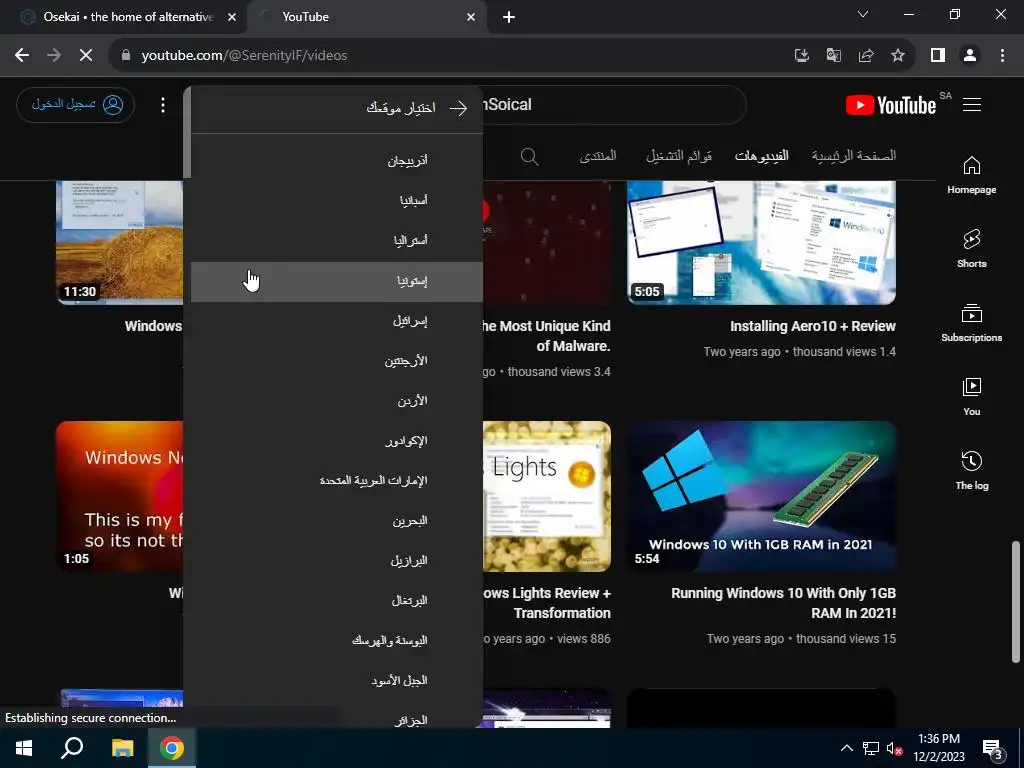Viewport: 1024px width, 768px height.
Task: Open the You section in sidebar
Action: 972,396
